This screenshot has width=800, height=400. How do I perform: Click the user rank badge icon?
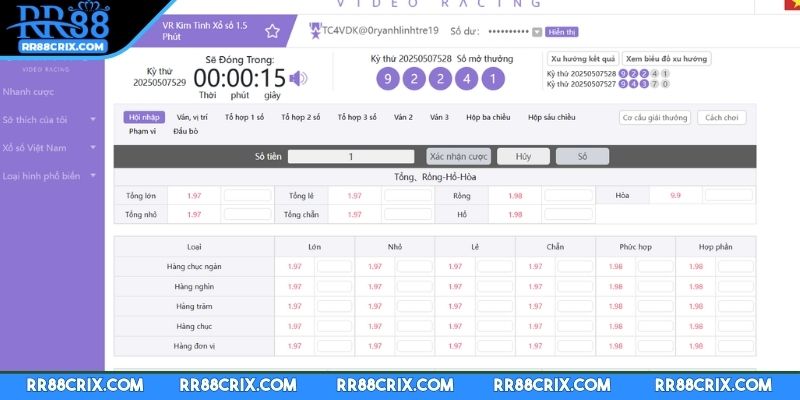tap(315, 31)
